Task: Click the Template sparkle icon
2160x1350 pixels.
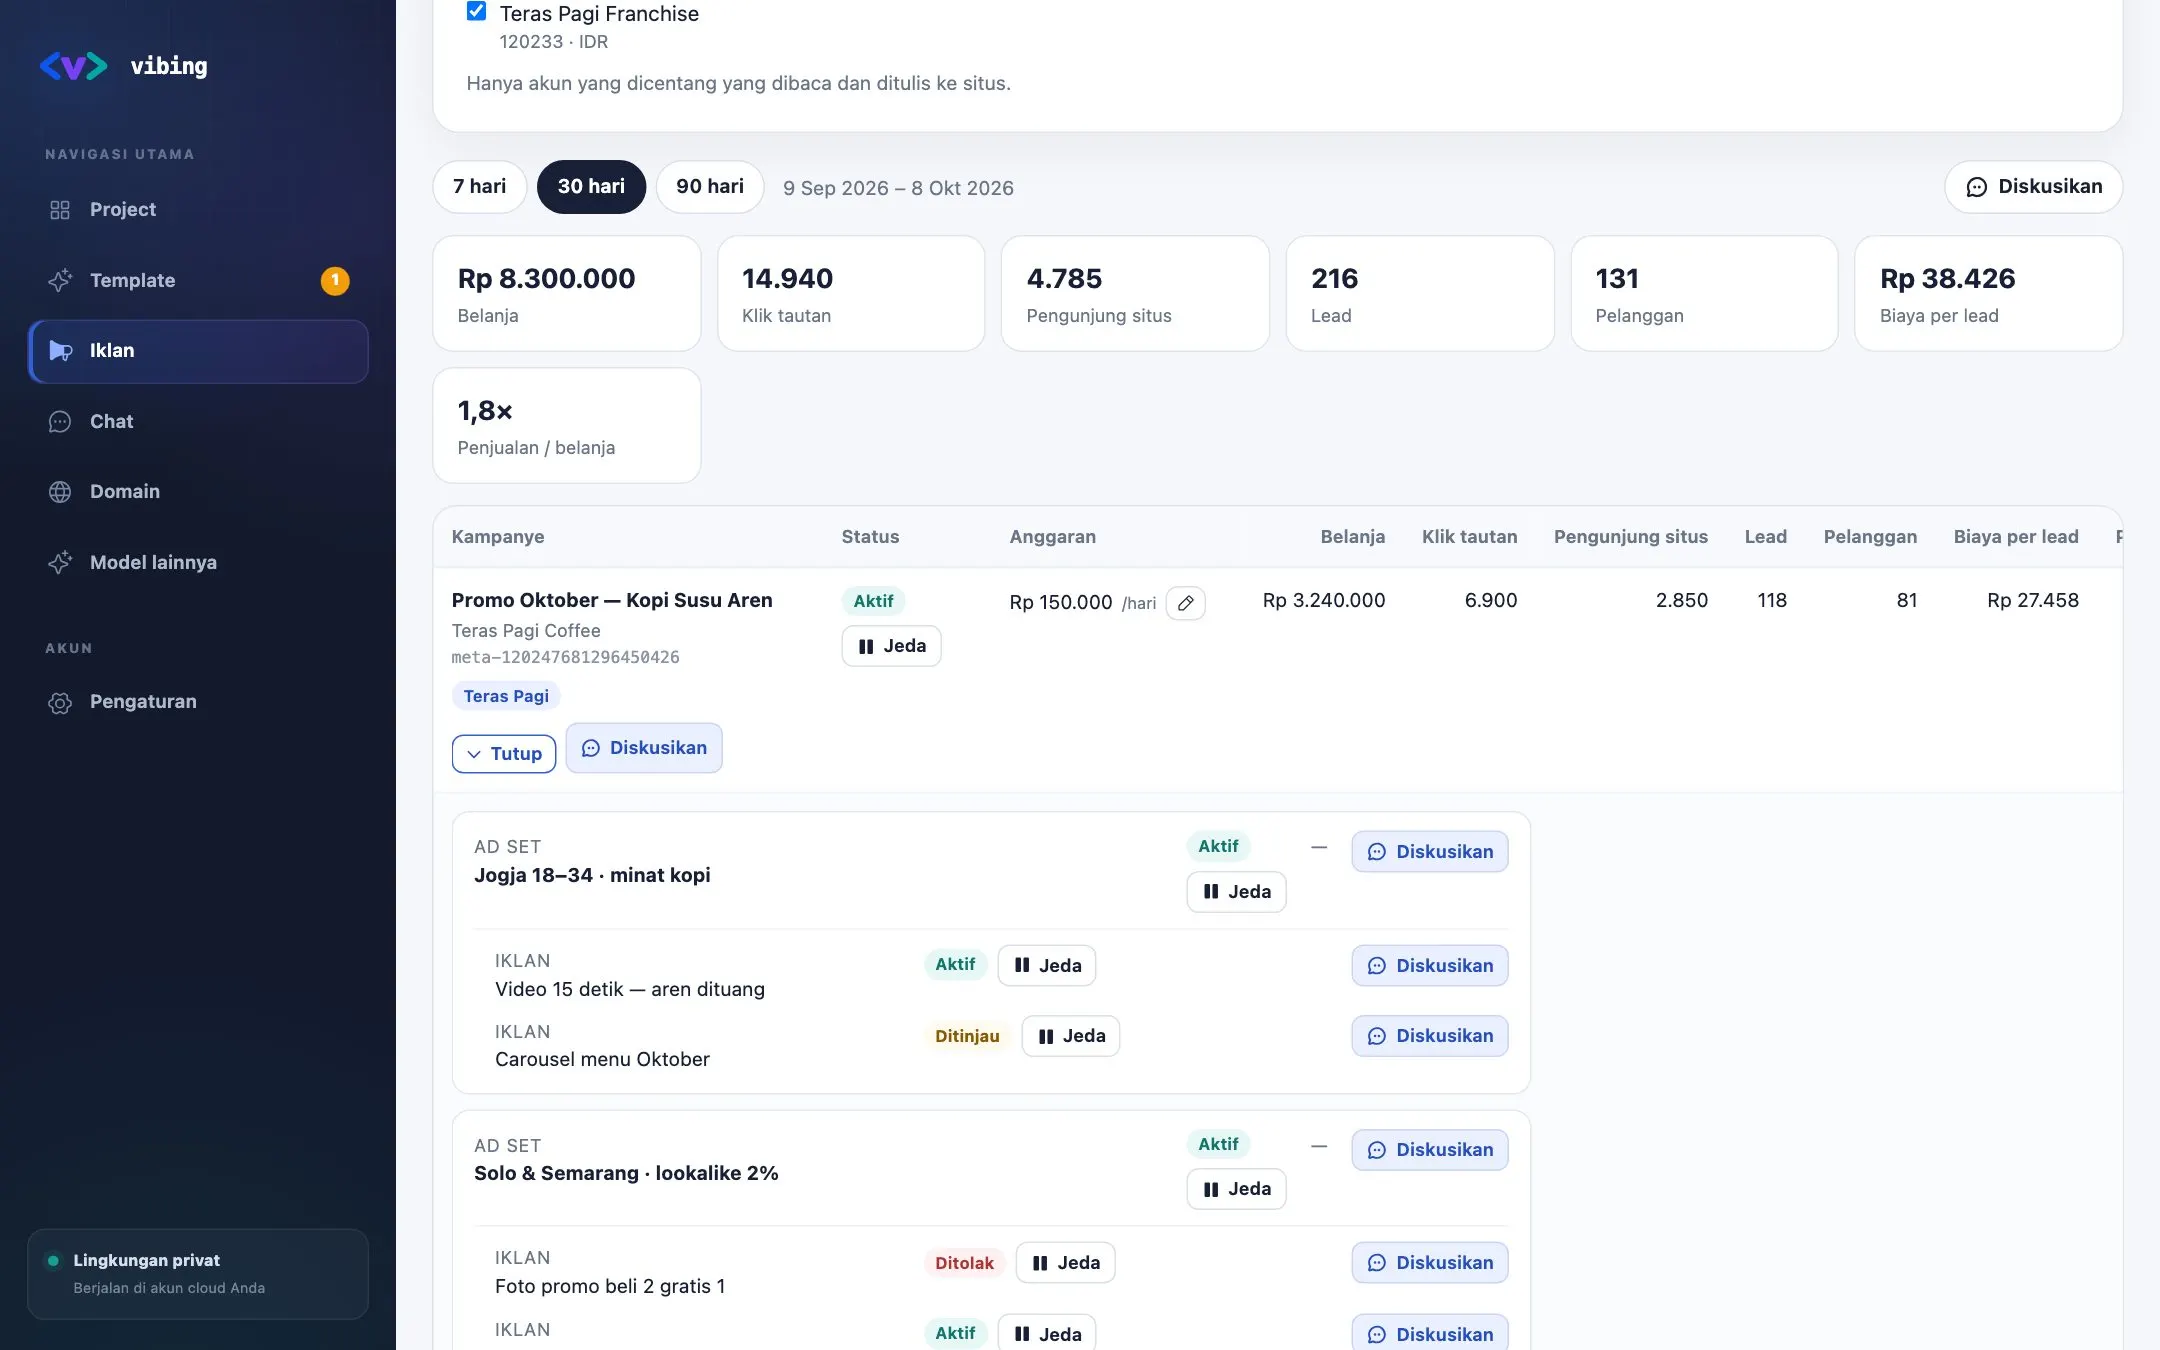Action: tap(60, 281)
